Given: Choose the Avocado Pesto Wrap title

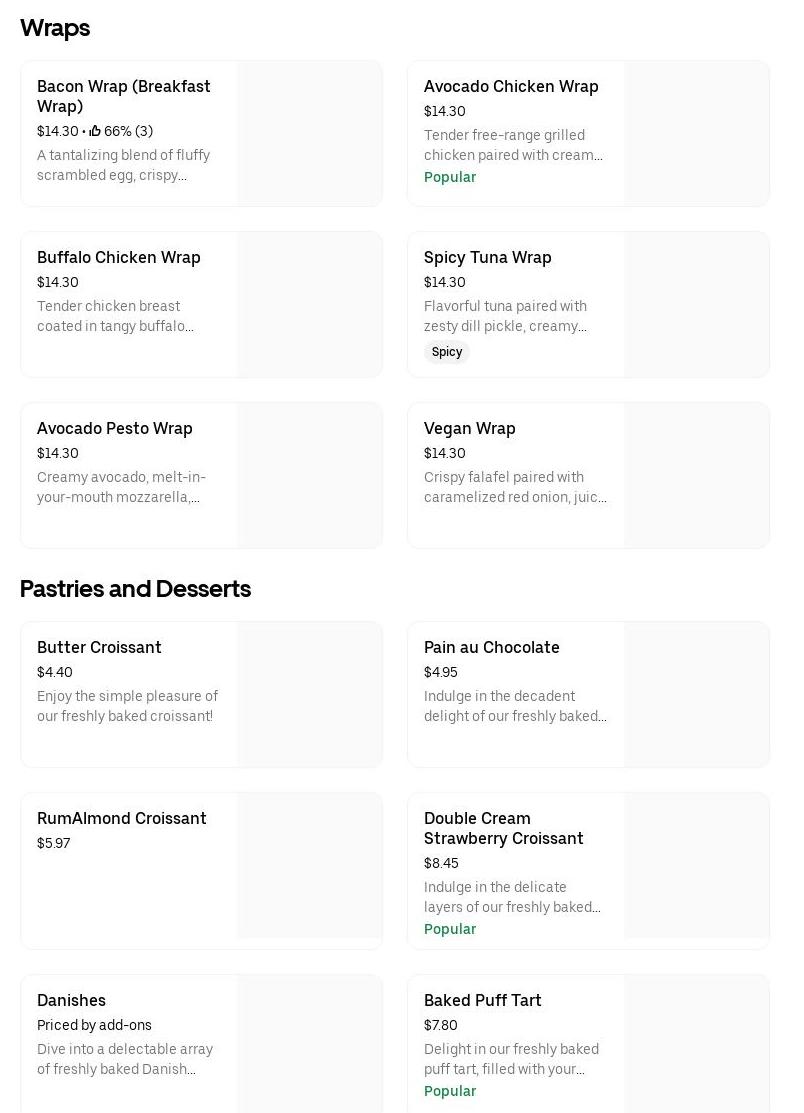Looking at the screenshot, I should [x=114, y=428].
